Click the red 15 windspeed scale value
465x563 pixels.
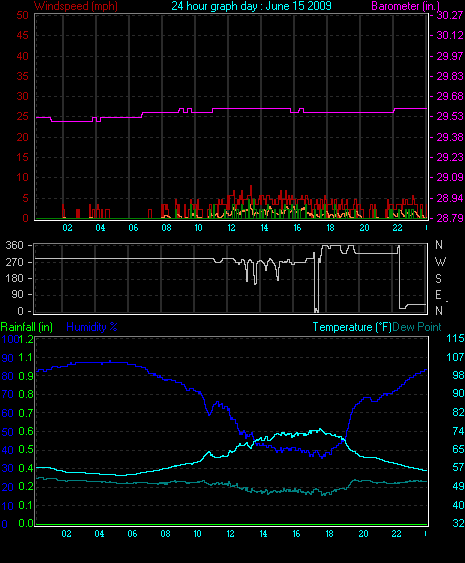pyautogui.click(x=22, y=158)
